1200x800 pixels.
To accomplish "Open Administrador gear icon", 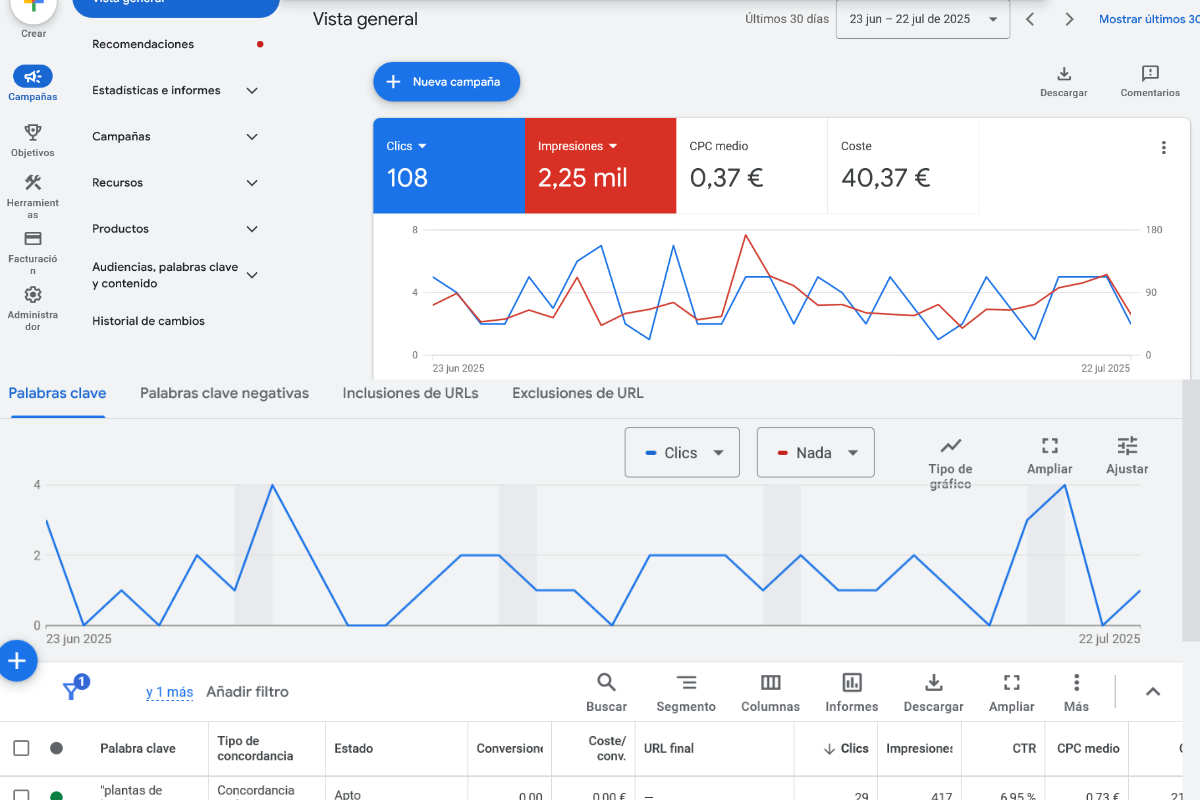I will tap(33, 295).
